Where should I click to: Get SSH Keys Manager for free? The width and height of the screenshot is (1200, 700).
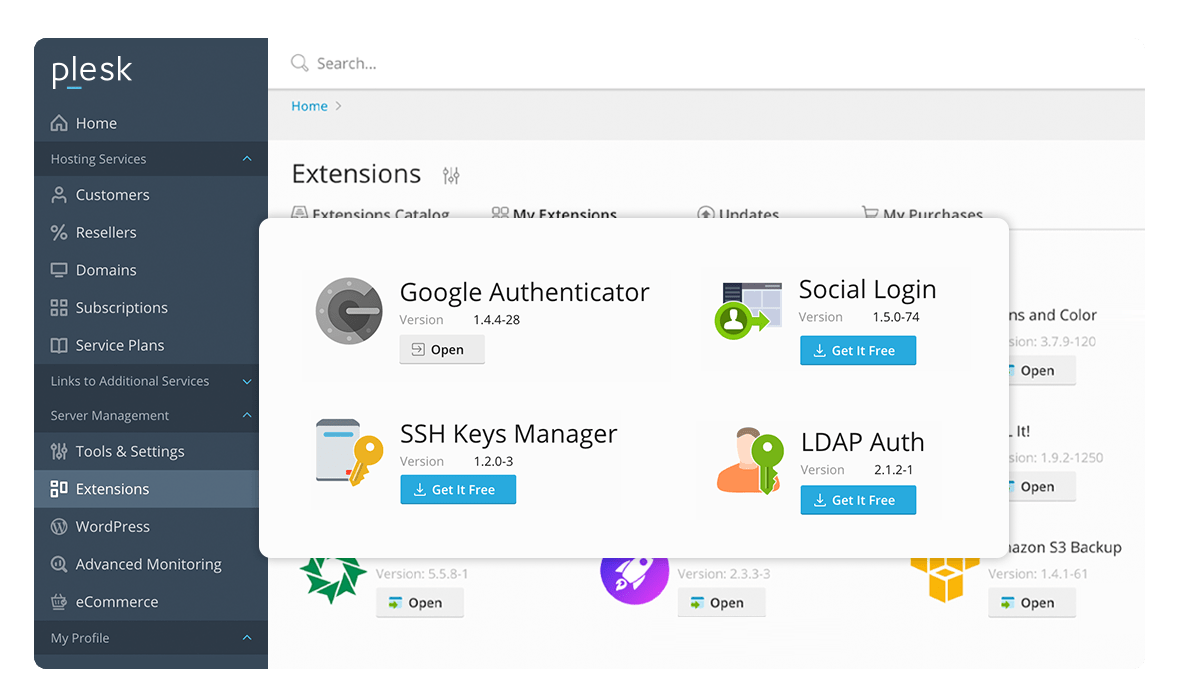[x=458, y=490]
